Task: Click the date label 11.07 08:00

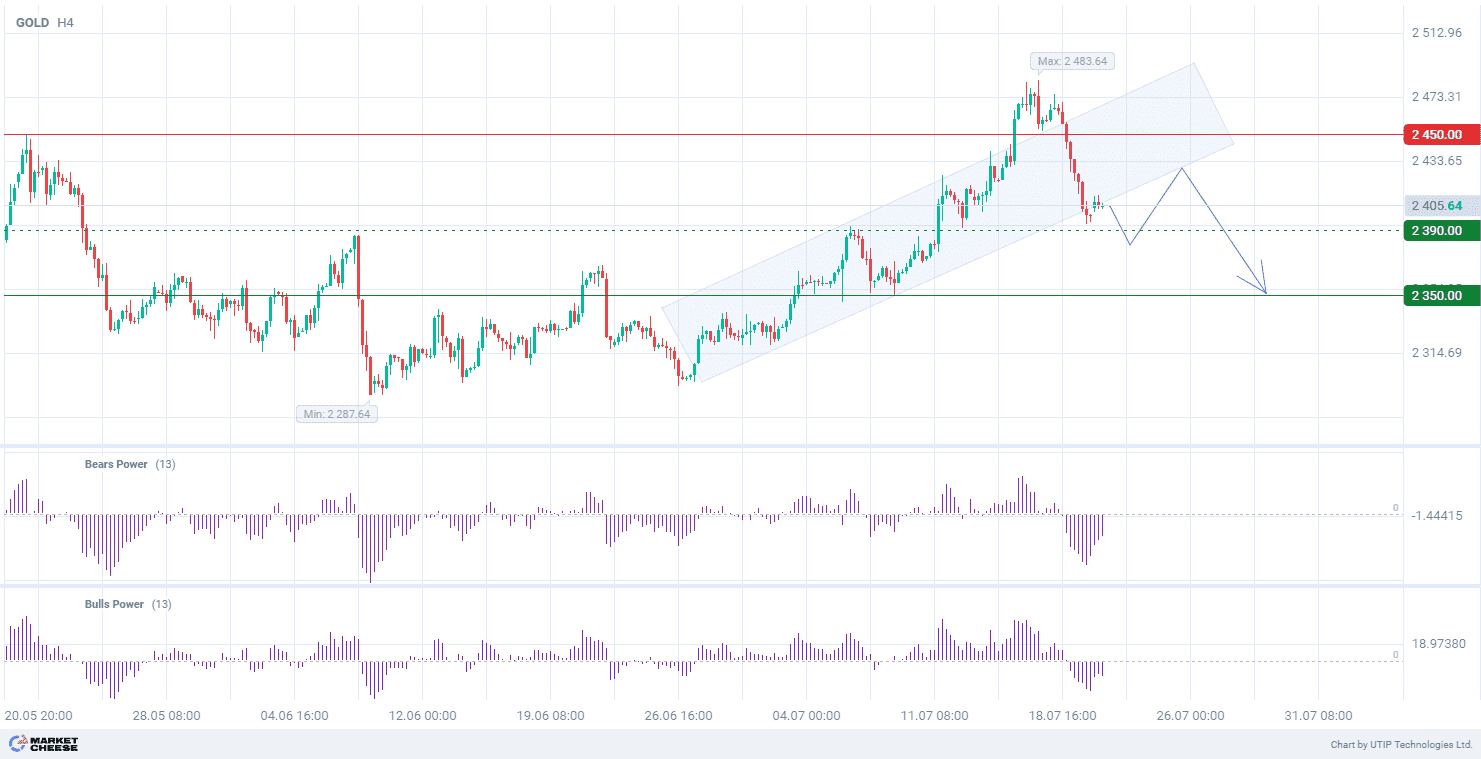Action: click(x=934, y=716)
